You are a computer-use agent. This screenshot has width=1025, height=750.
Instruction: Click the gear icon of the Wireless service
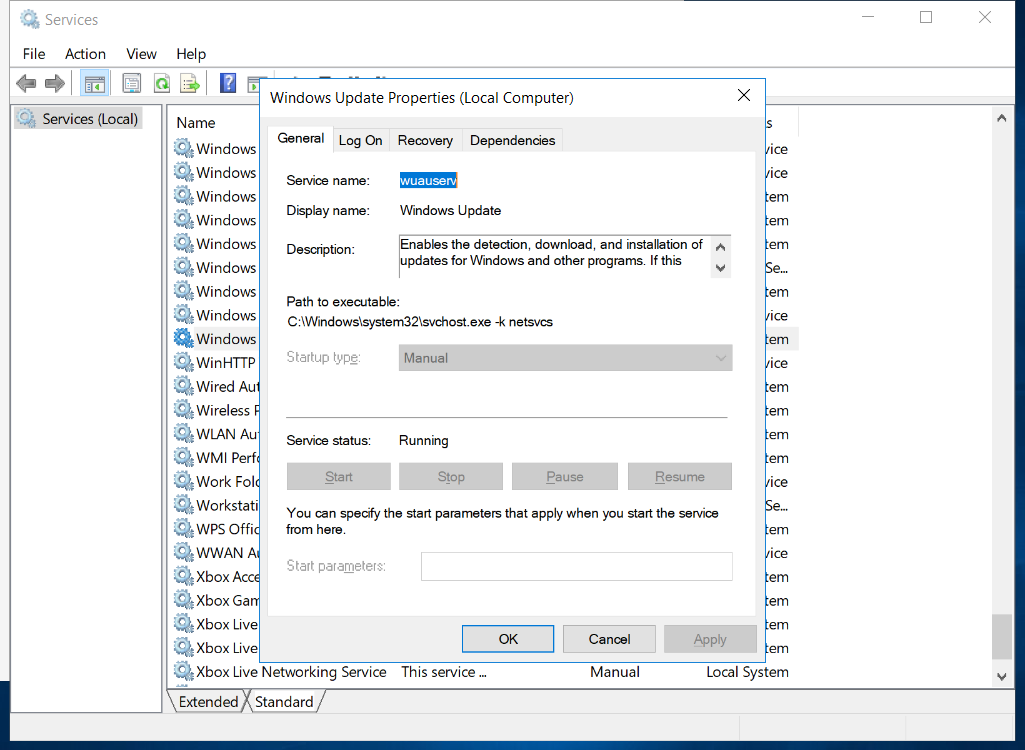coord(184,409)
